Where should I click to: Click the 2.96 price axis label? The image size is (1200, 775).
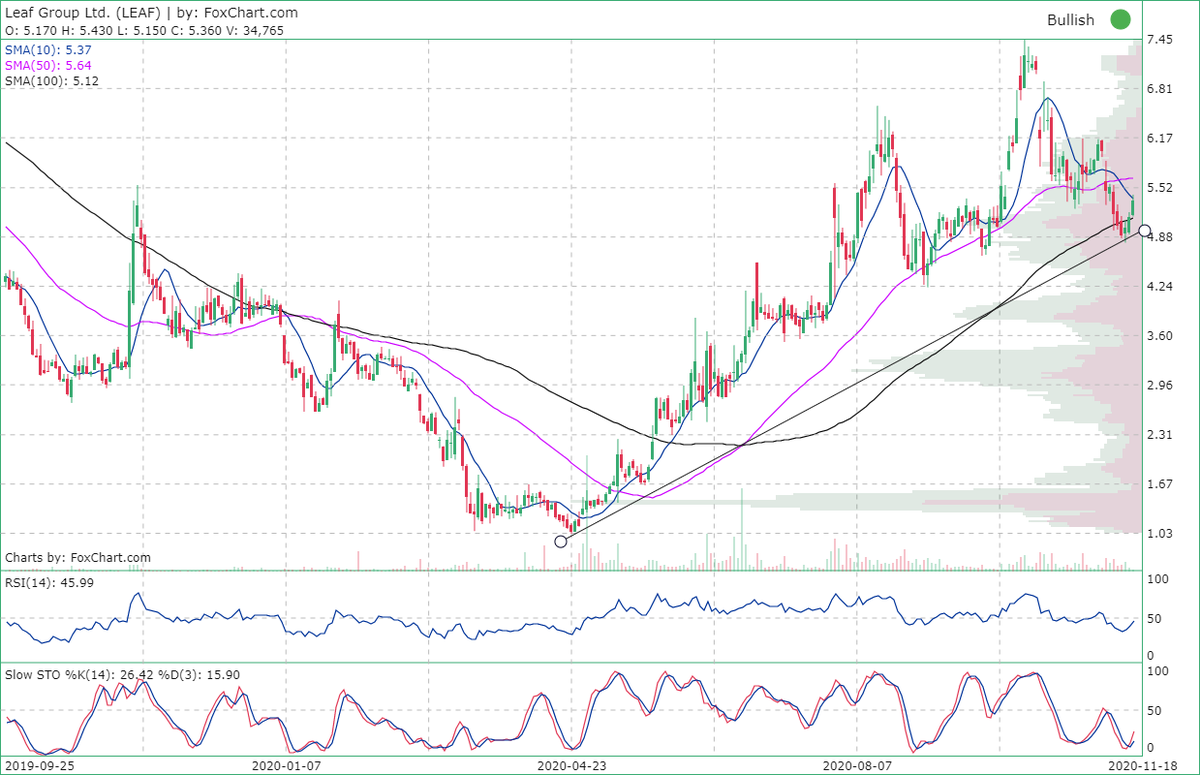pyautogui.click(x=1161, y=385)
